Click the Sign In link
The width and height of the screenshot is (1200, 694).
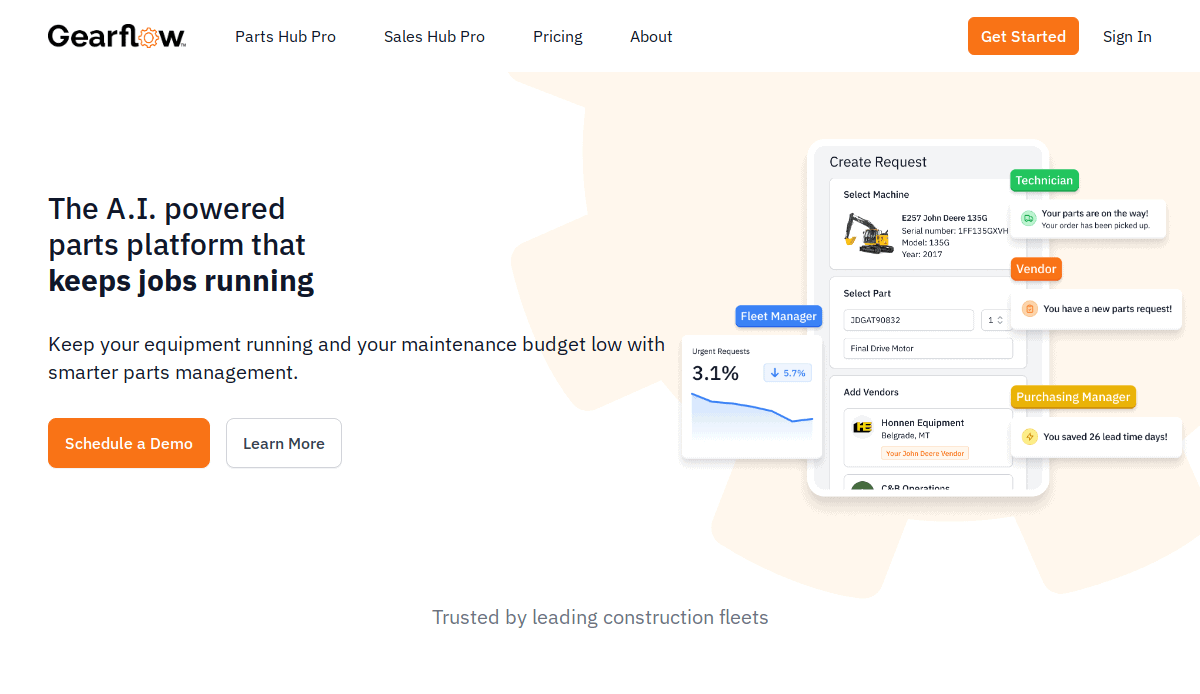pyautogui.click(x=1127, y=37)
